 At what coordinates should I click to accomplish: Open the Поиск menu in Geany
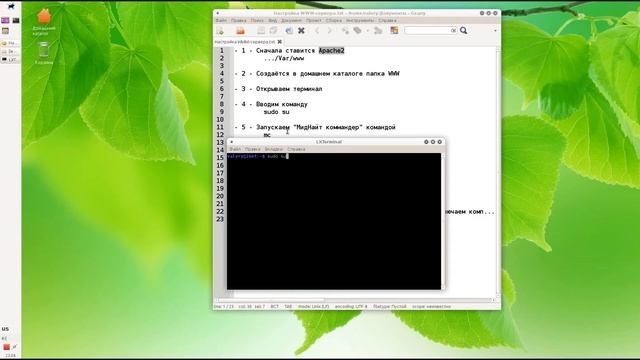(x=257, y=20)
